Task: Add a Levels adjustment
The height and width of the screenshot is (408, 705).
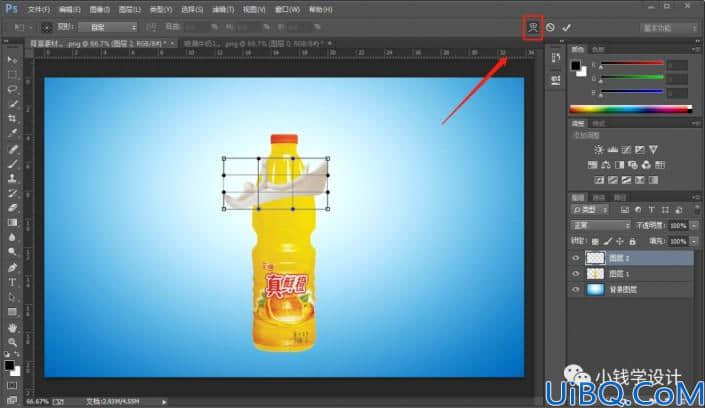Action: tap(612, 149)
